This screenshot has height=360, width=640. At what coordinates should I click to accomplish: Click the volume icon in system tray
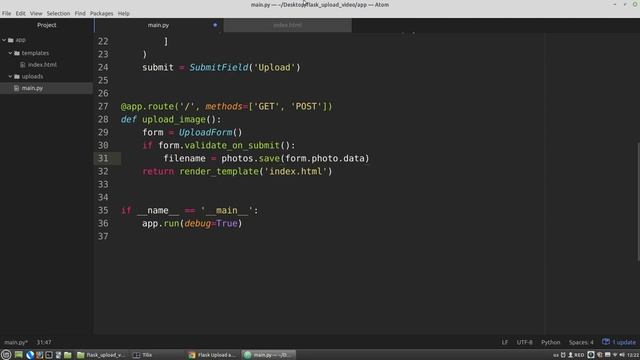point(622,355)
